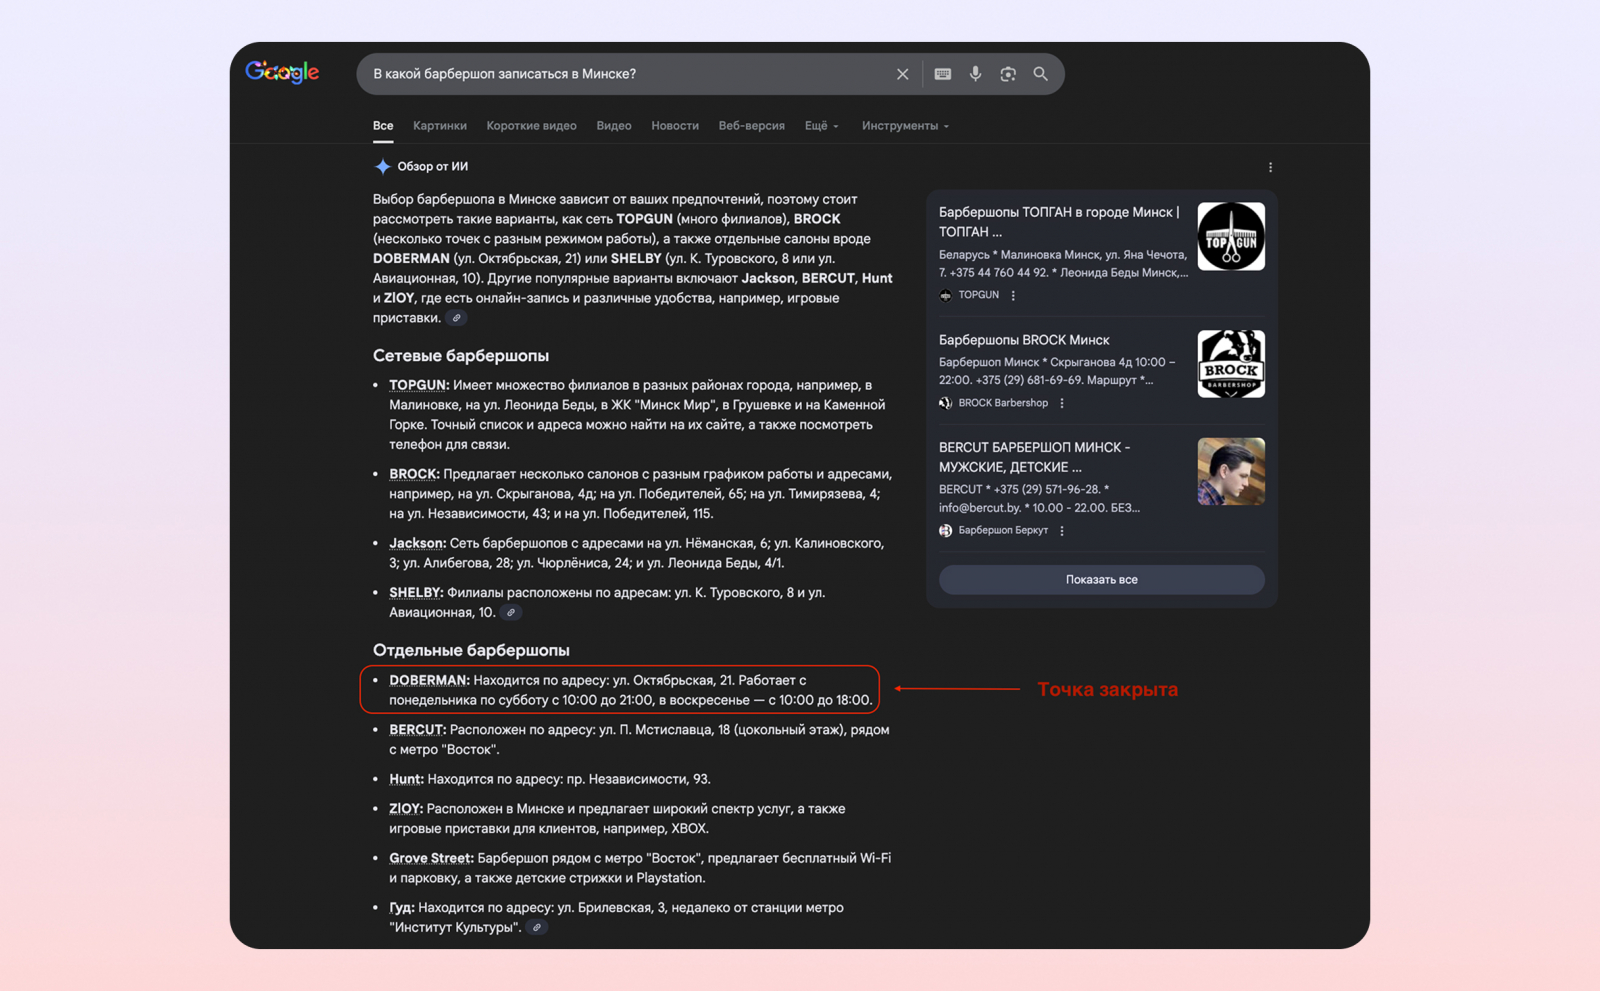This screenshot has width=1600, height=991.
Task: Click the BROCK link in network list
Action: point(414,474)
